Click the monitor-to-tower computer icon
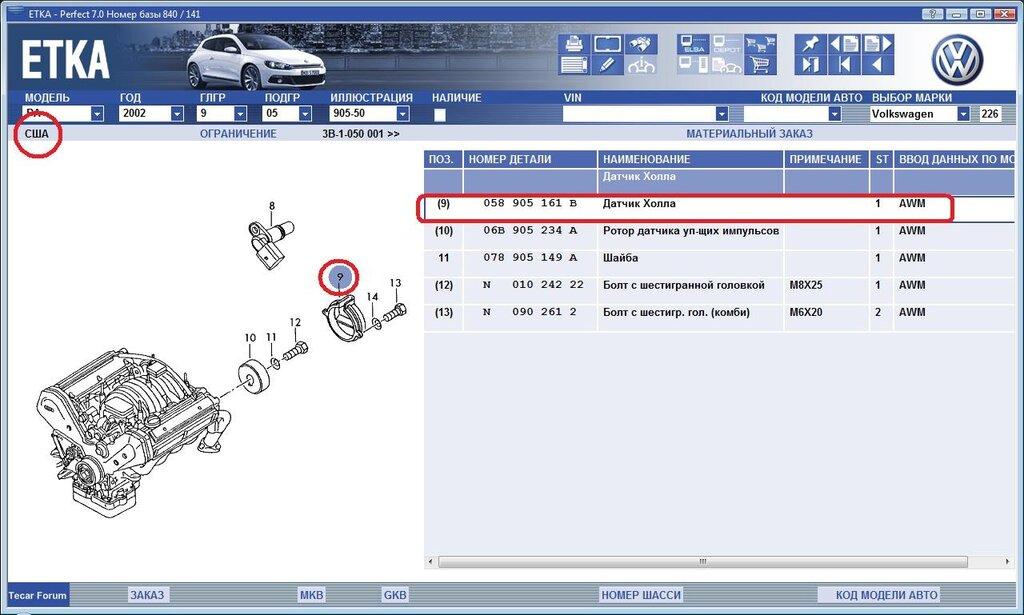1024x615 pixels. (693, 65)
